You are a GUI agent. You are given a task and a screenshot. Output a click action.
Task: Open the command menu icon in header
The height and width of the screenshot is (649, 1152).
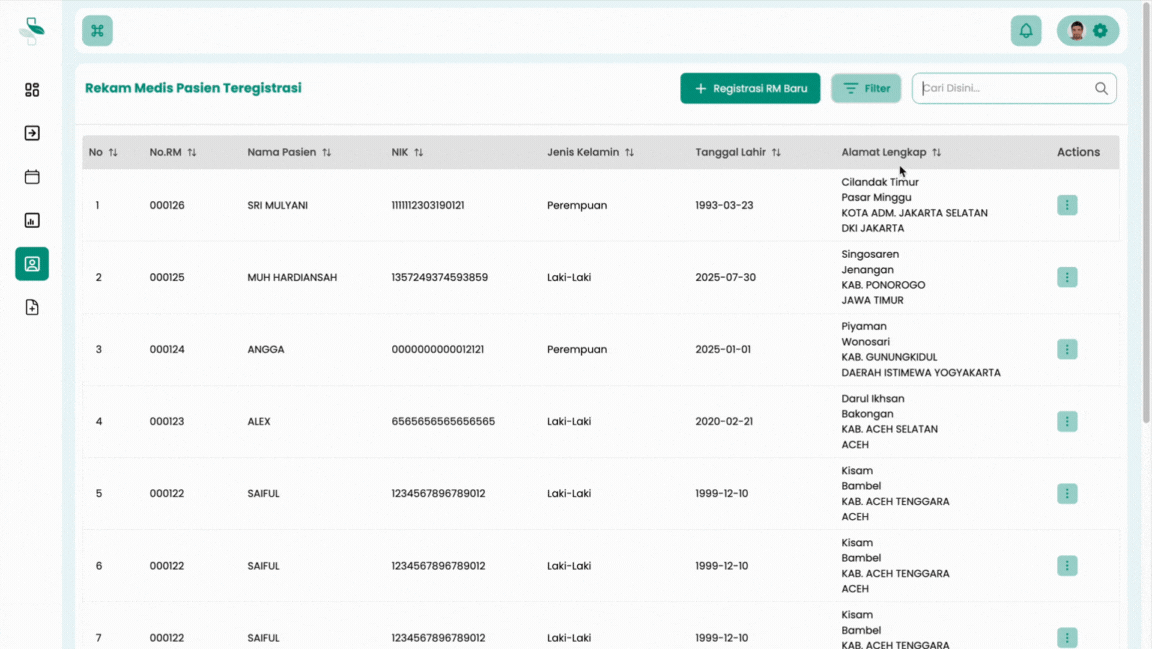click(x=97, y=31)
